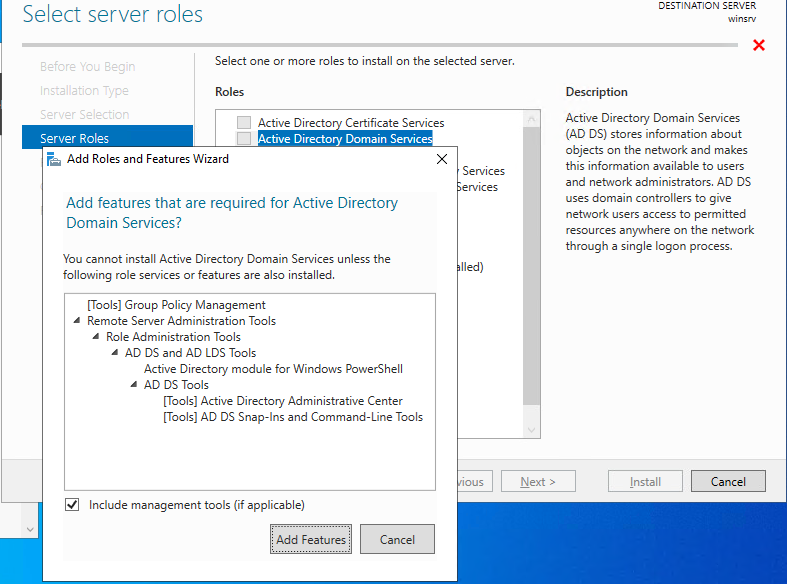
Task: Open the Server Roles wizard step
Action: [75, 138]
